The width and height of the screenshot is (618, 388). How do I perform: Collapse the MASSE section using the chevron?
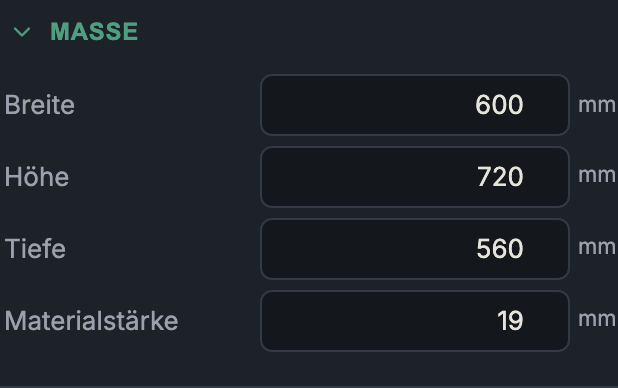[22, 32]
